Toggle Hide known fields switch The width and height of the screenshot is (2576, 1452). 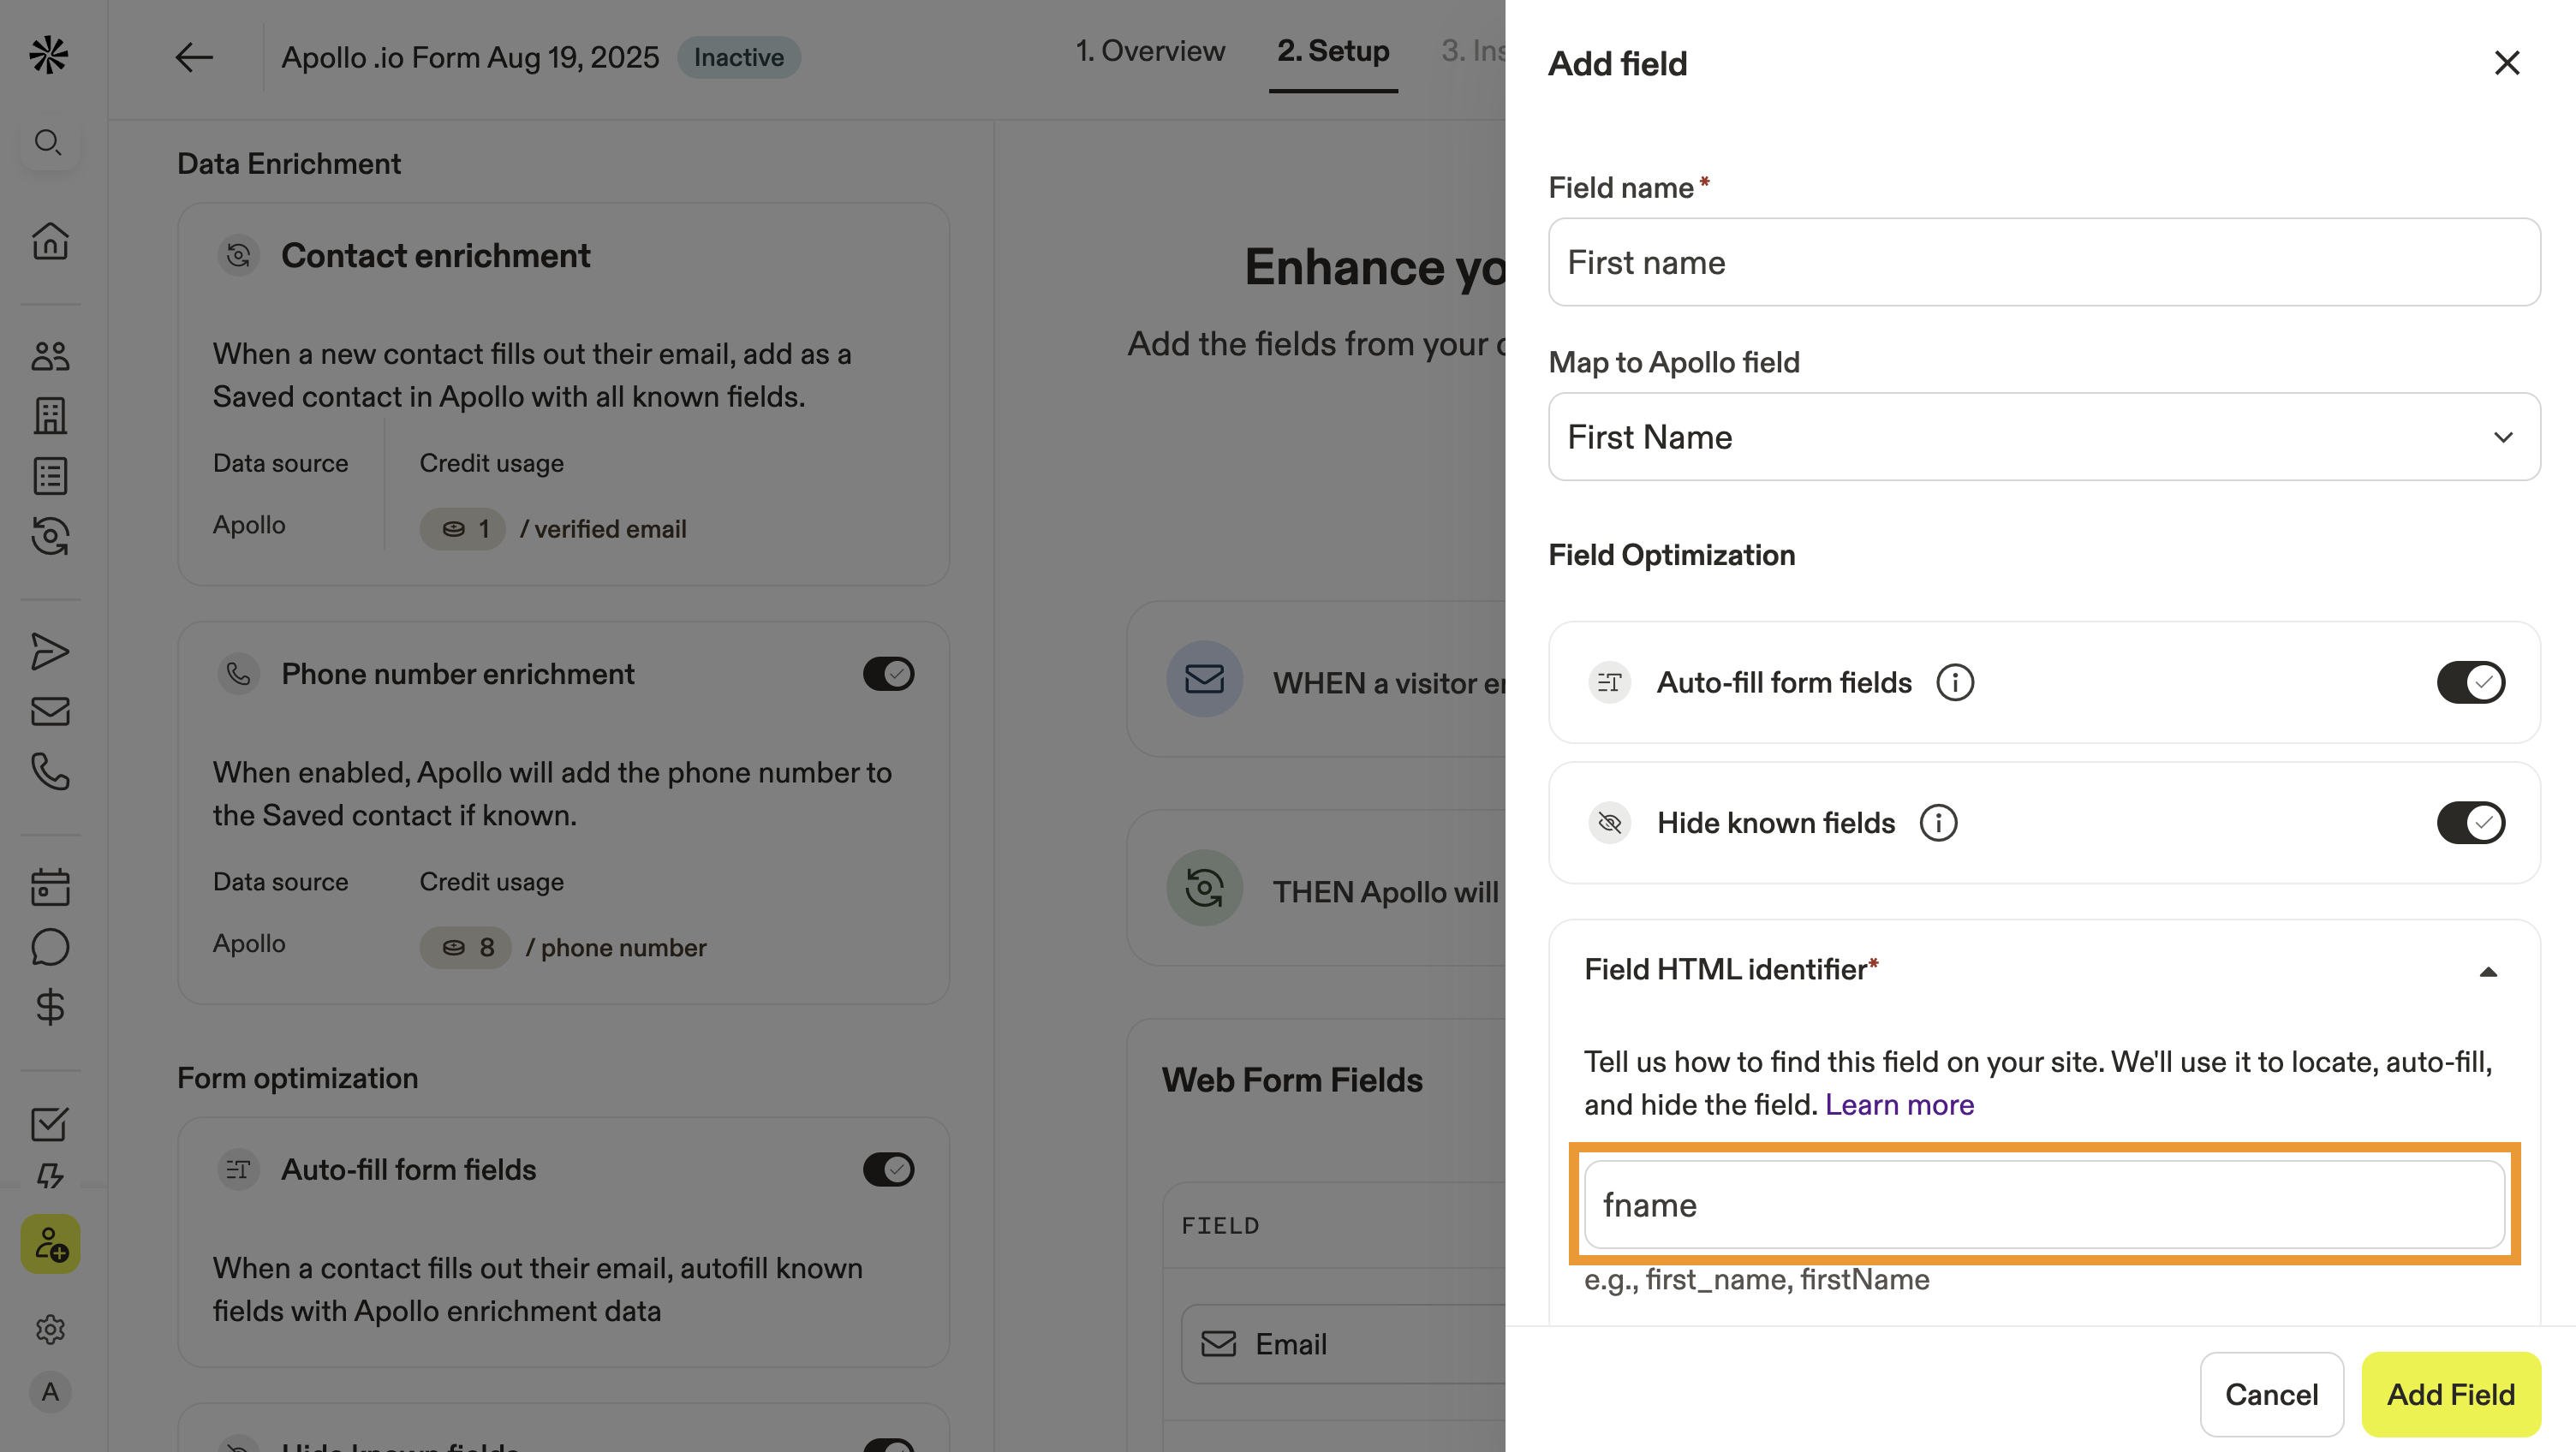tap(2470, 823)
